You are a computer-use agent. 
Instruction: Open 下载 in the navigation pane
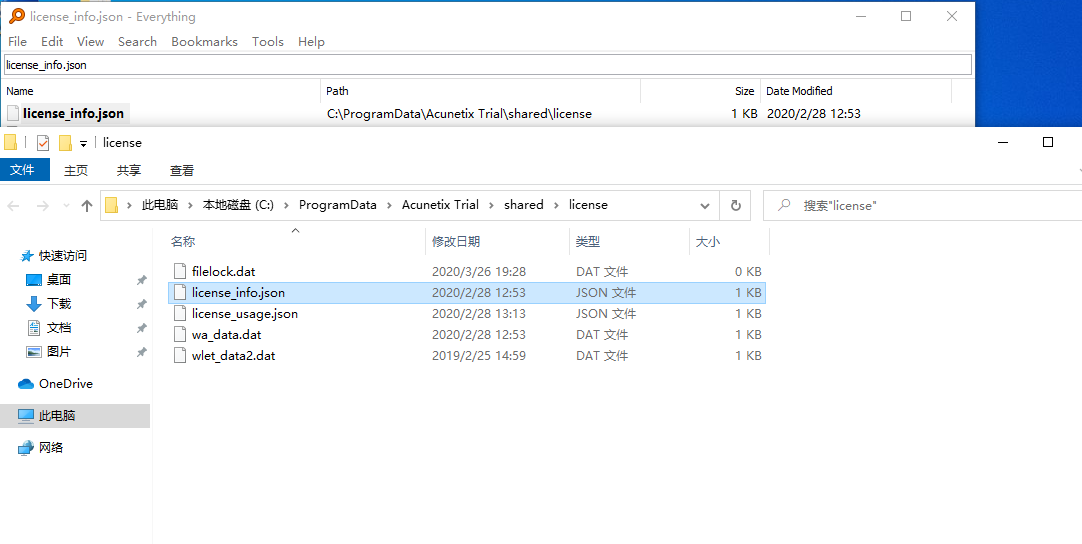coord(59,304)
